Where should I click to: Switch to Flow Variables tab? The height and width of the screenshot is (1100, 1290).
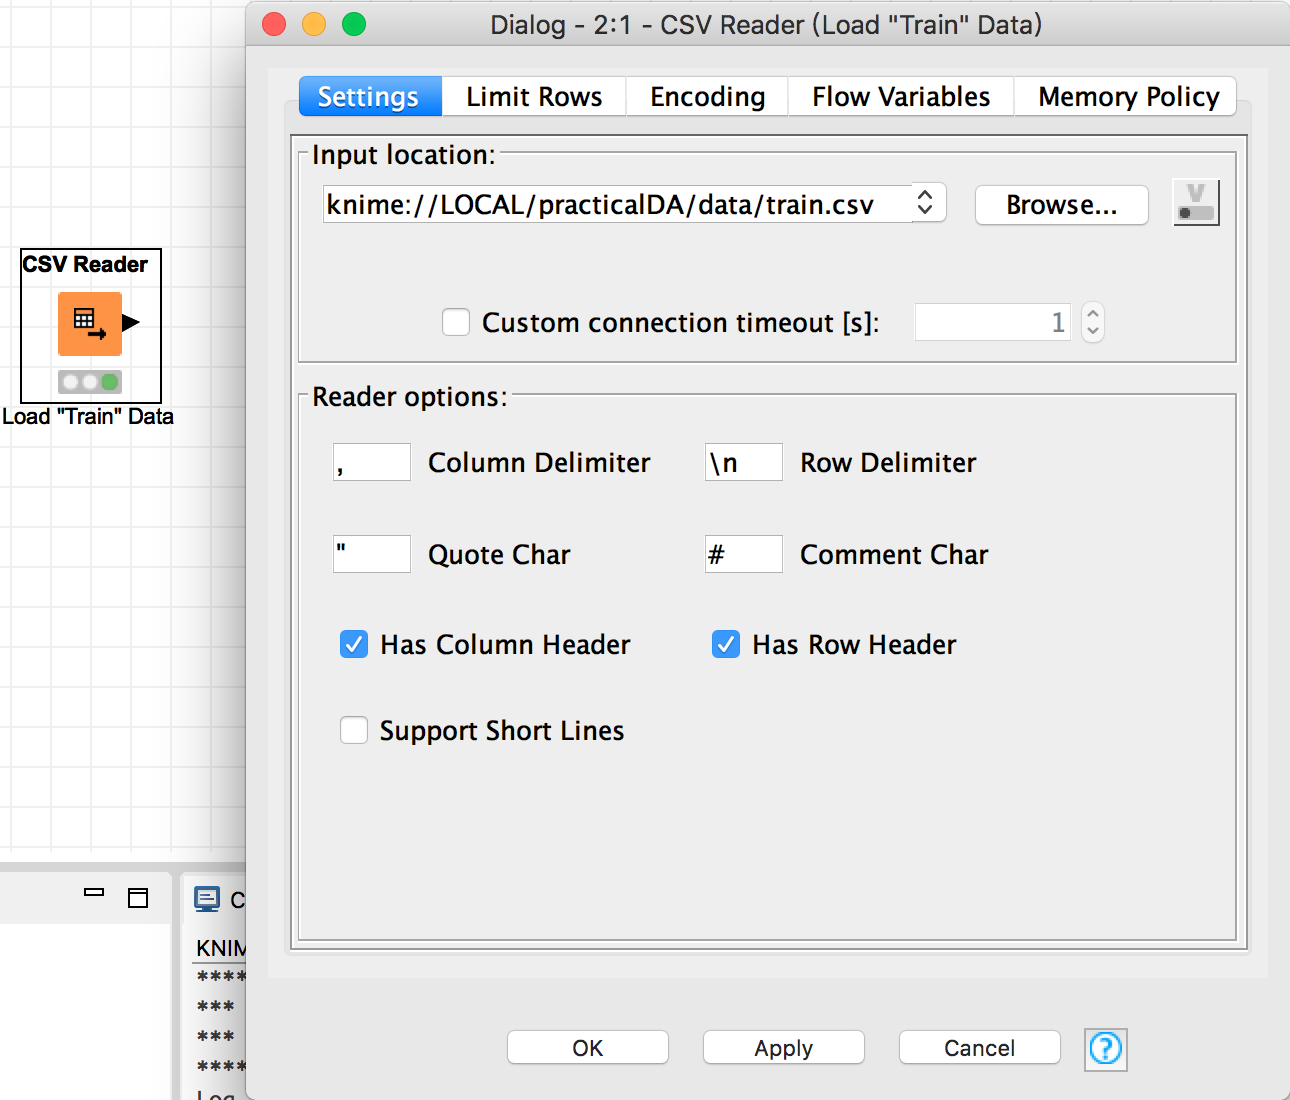(x=901, y=97)
